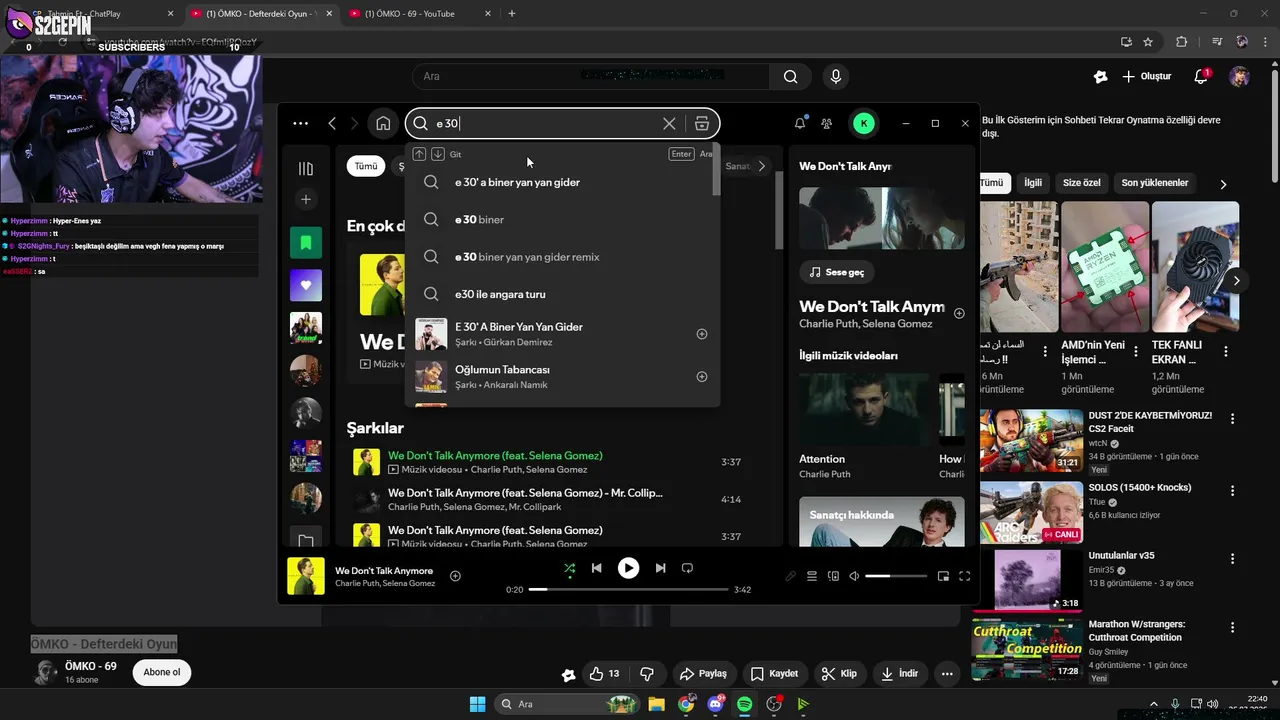Screen dimensions: 1280x720
Task: Select suggestion "e 30 biner yan yan gider remix"
Action: click(562, 257)
